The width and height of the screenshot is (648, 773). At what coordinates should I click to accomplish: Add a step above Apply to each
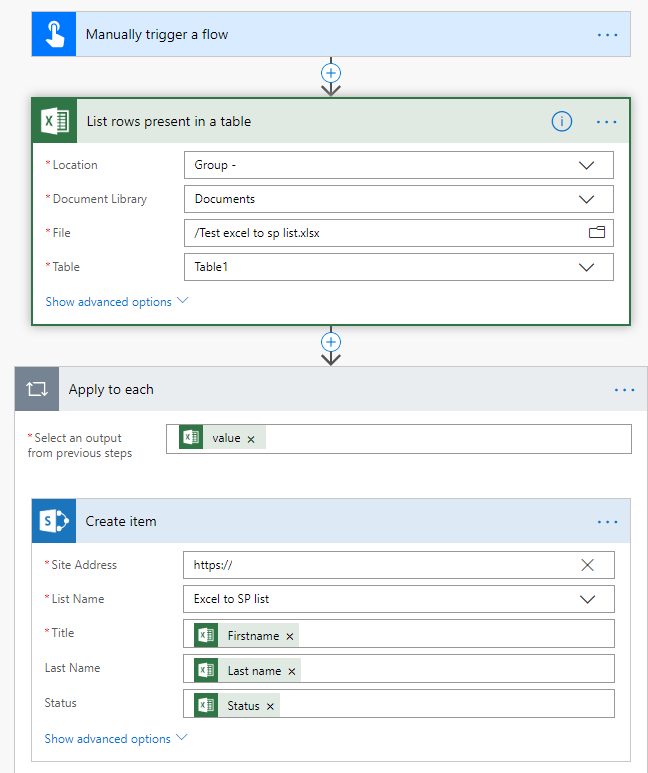pos(331,342)
